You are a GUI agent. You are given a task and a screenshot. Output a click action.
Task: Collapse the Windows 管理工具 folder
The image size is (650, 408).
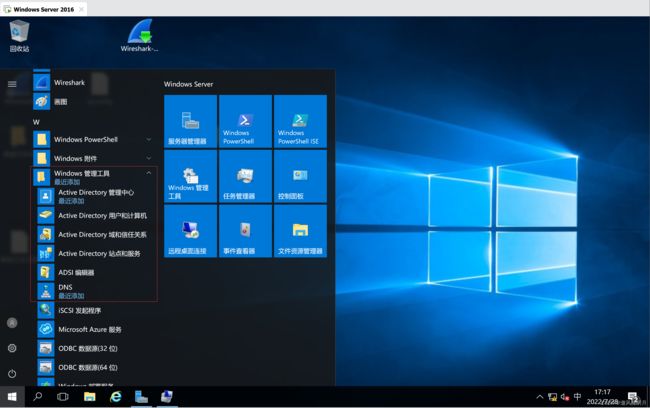92,177
